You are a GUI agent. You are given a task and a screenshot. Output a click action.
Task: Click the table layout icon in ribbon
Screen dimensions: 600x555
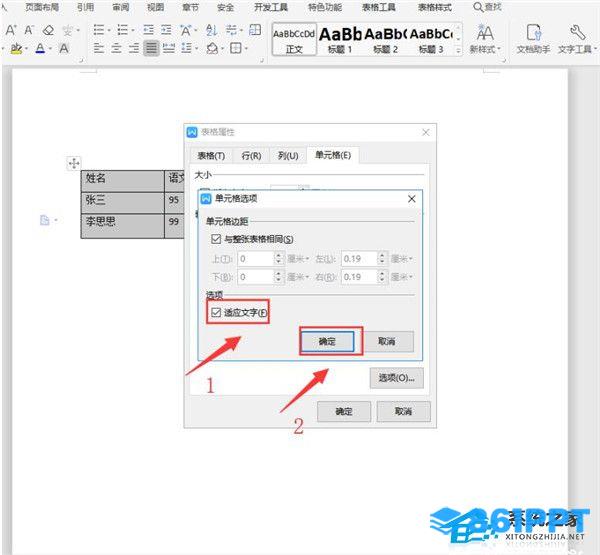pyautogui.click(x=255, y=29)
